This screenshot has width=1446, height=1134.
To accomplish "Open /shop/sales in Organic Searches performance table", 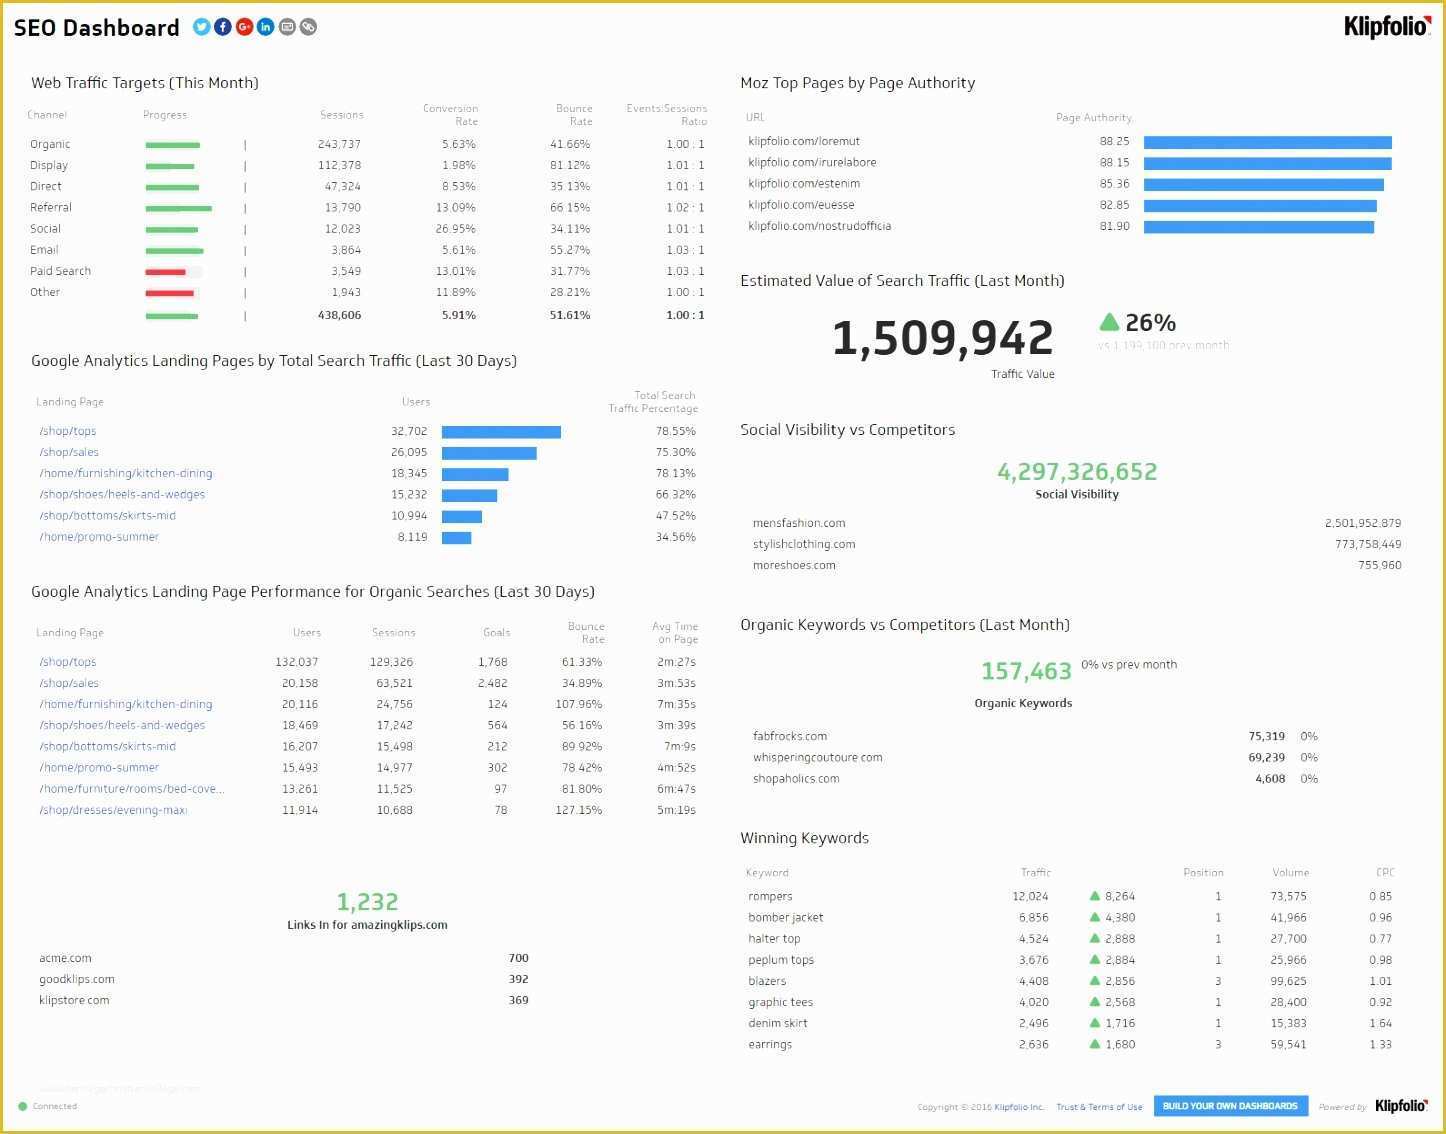I will pyautogui.click(x=69, y=683).
